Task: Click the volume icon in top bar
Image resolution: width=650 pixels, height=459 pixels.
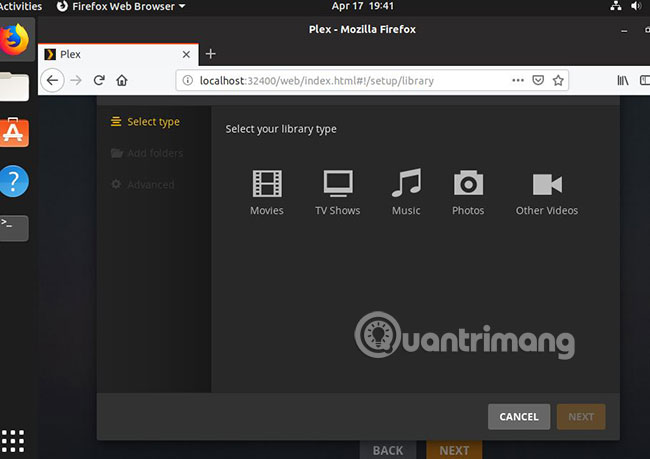Action: pyautogui.click(x=636, y=6)
